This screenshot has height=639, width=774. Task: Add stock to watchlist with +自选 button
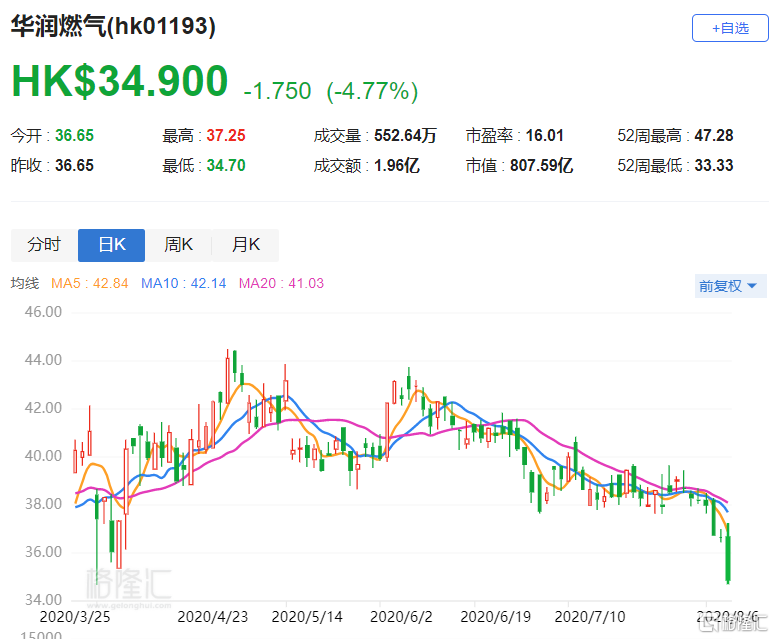730,28
